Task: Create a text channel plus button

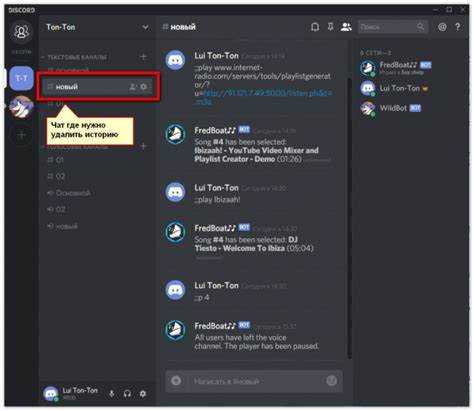Action: [143, 57]
